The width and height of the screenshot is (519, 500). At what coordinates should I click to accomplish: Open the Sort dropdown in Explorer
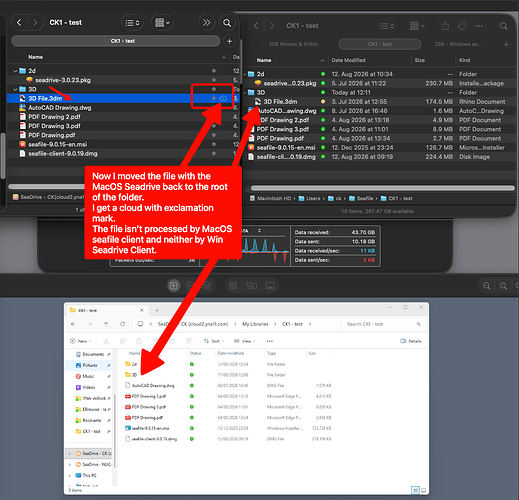click(x=213, y=341)
